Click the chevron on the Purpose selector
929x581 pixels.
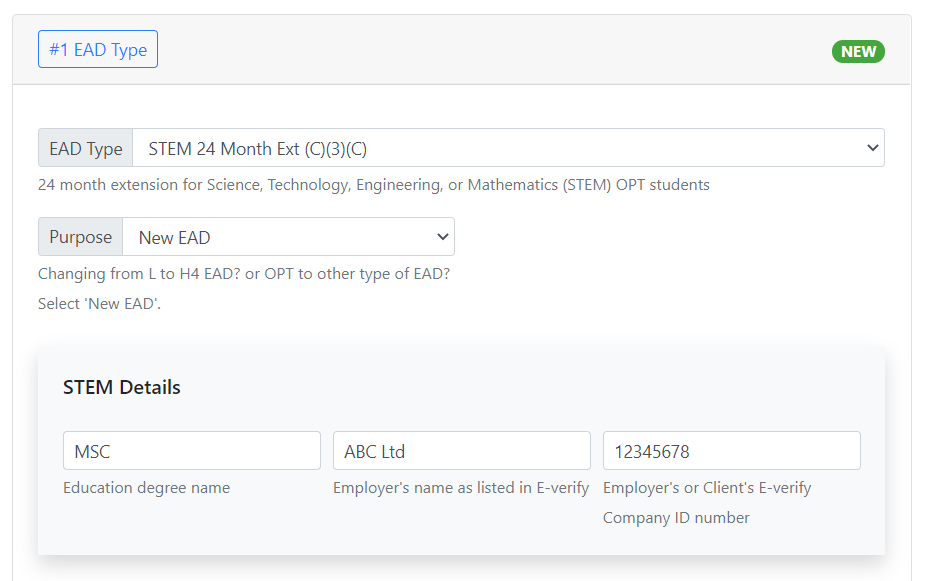(x=441, y=236)
